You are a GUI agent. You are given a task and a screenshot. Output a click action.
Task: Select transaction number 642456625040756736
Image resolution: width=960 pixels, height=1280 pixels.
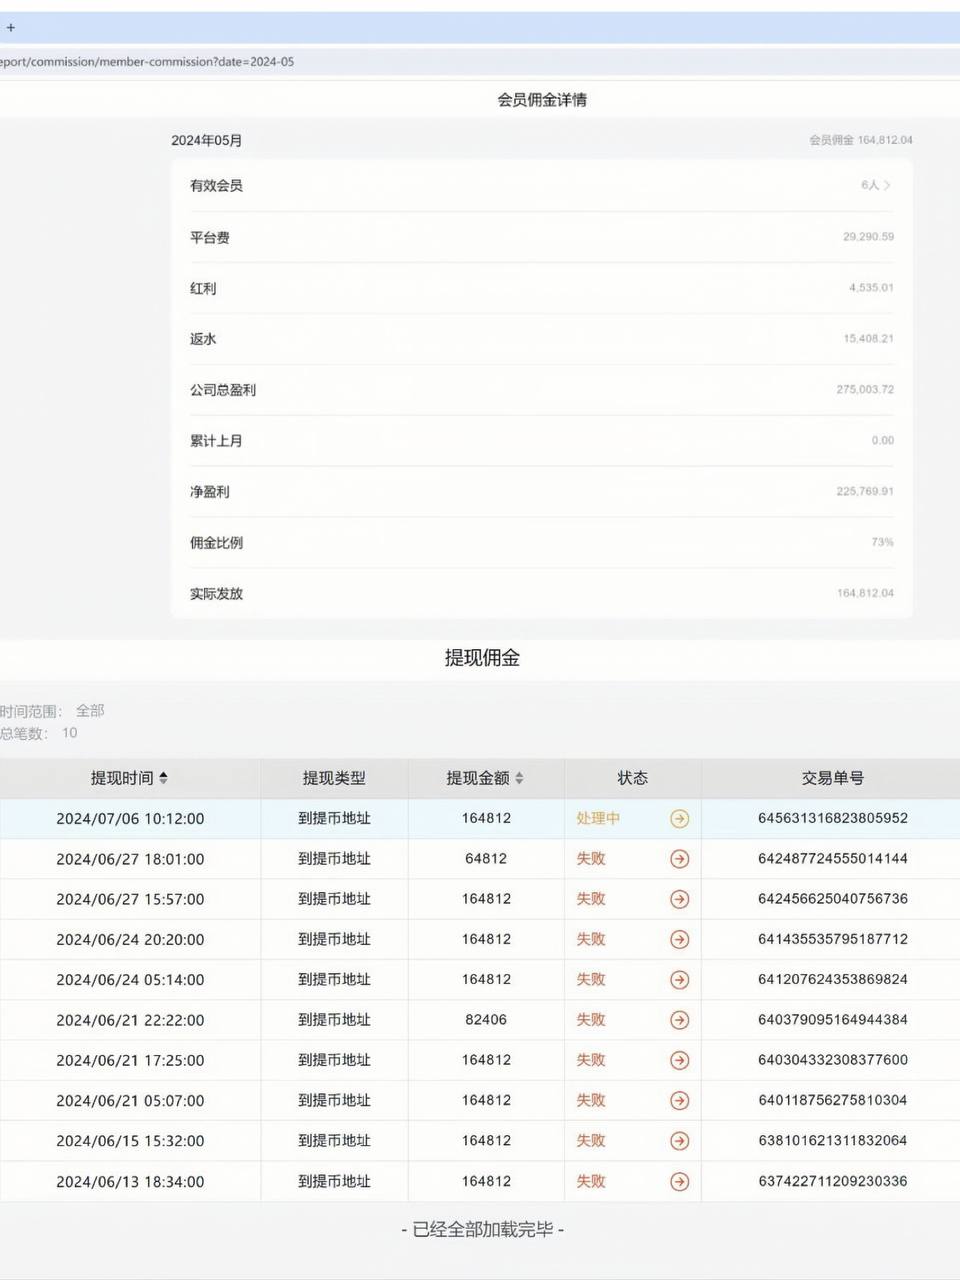(x=833, y=898)
